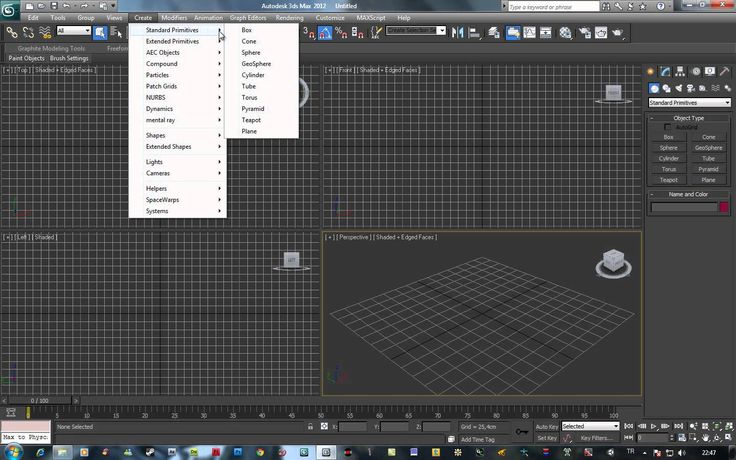Select the Lights category icon
Viewport: 736px width, 460px height.
point(679,88)
